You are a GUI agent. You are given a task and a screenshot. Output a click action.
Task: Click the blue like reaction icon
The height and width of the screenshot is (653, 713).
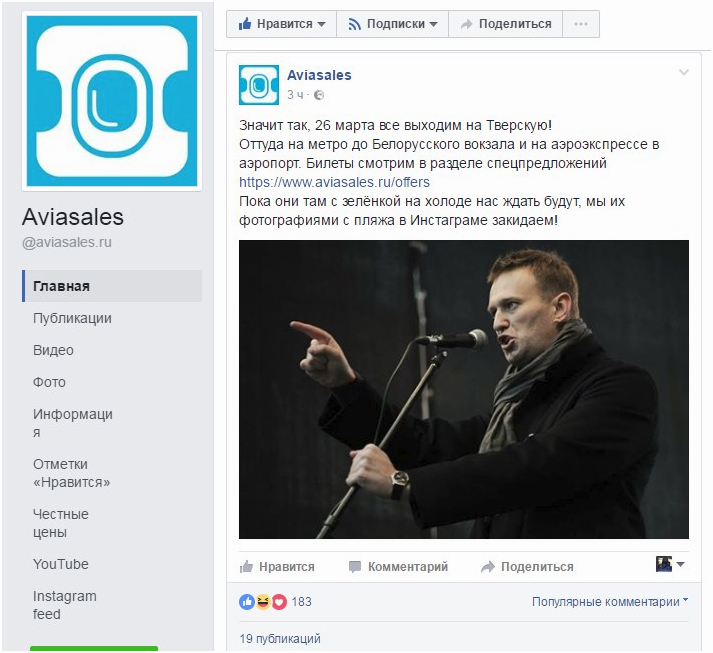pos(247,602)
